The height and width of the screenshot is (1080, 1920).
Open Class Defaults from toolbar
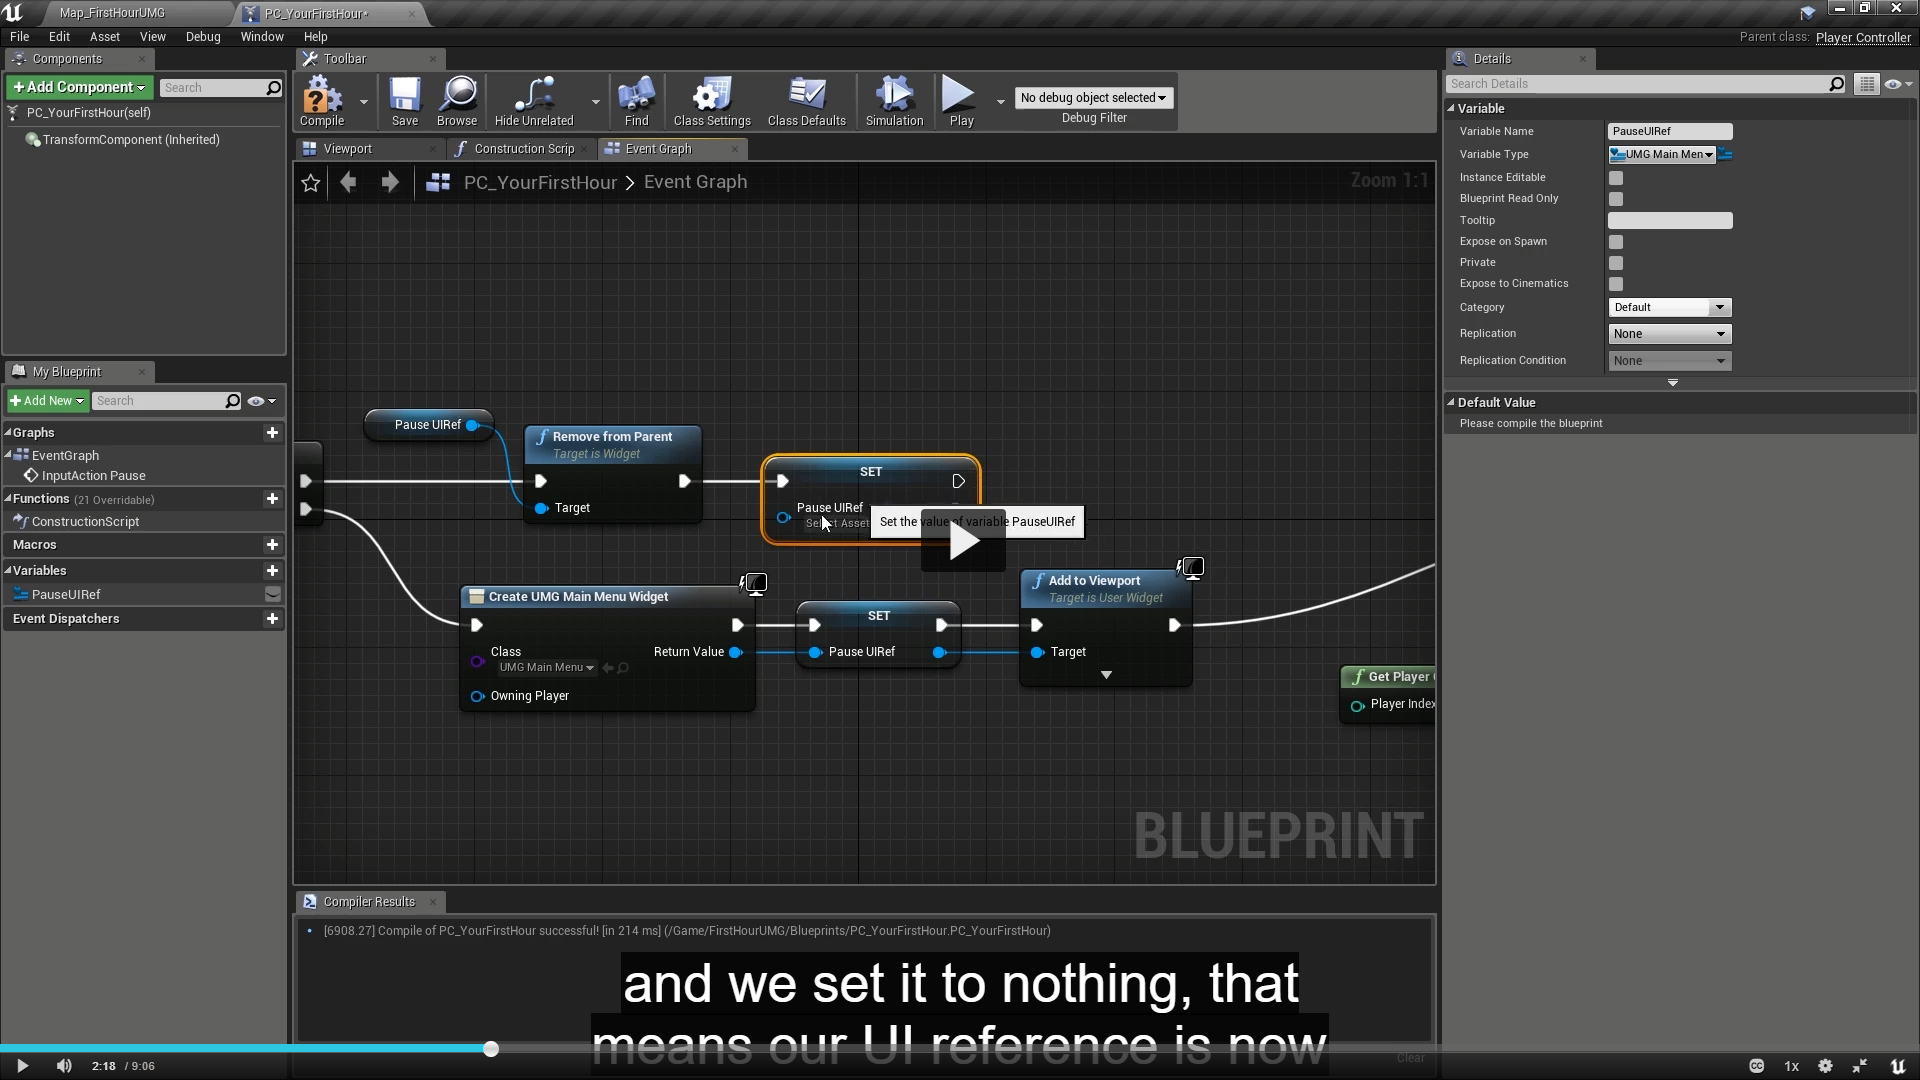pos(806,100)
